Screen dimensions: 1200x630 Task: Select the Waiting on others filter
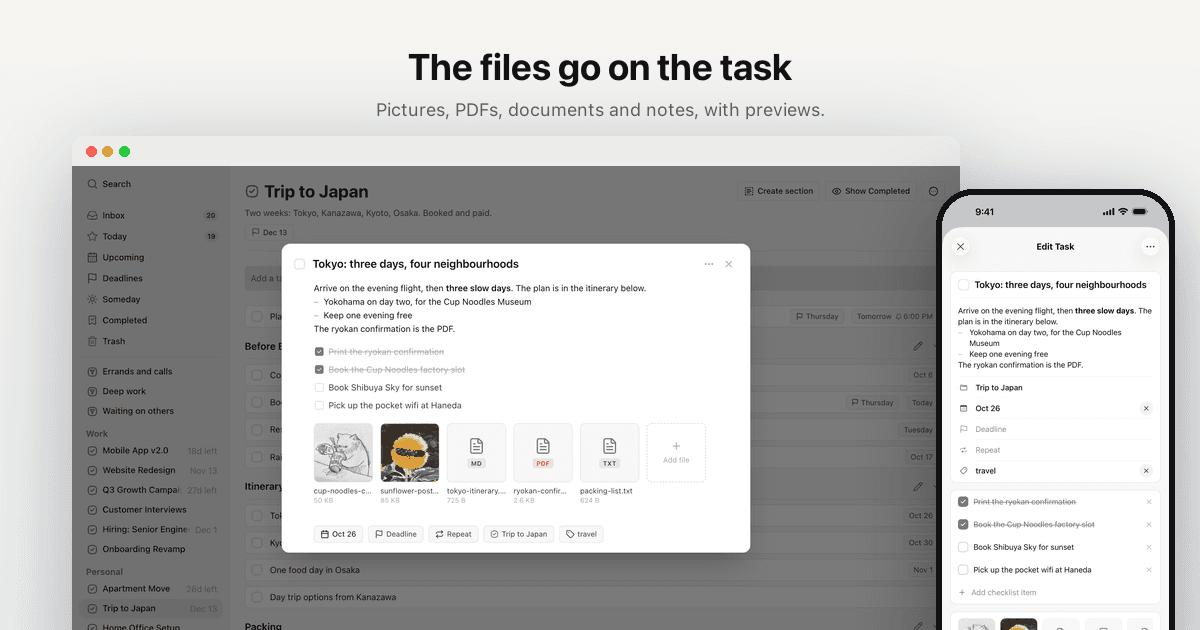(152, 411)
